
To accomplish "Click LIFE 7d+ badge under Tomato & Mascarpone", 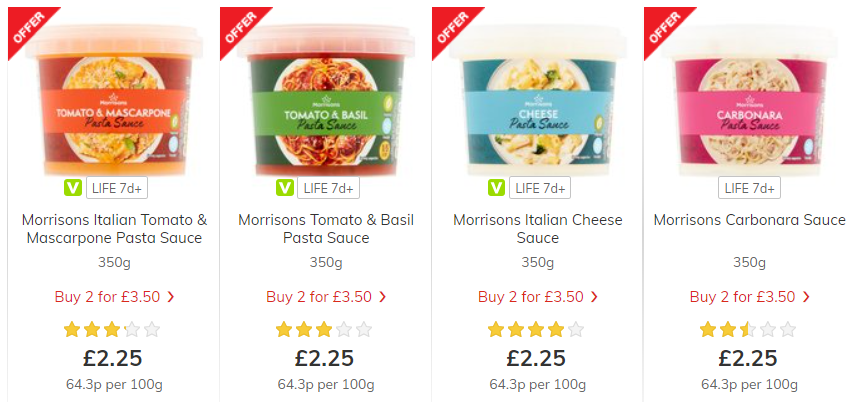I will 116,188.
